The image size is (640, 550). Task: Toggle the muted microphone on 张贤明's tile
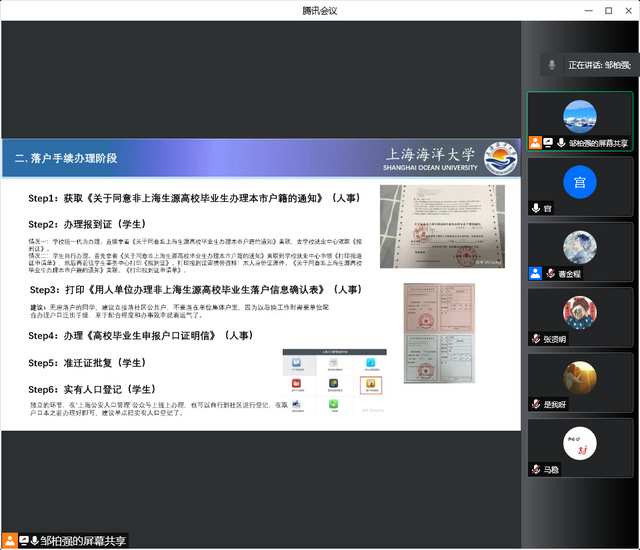tap(536, 339)
